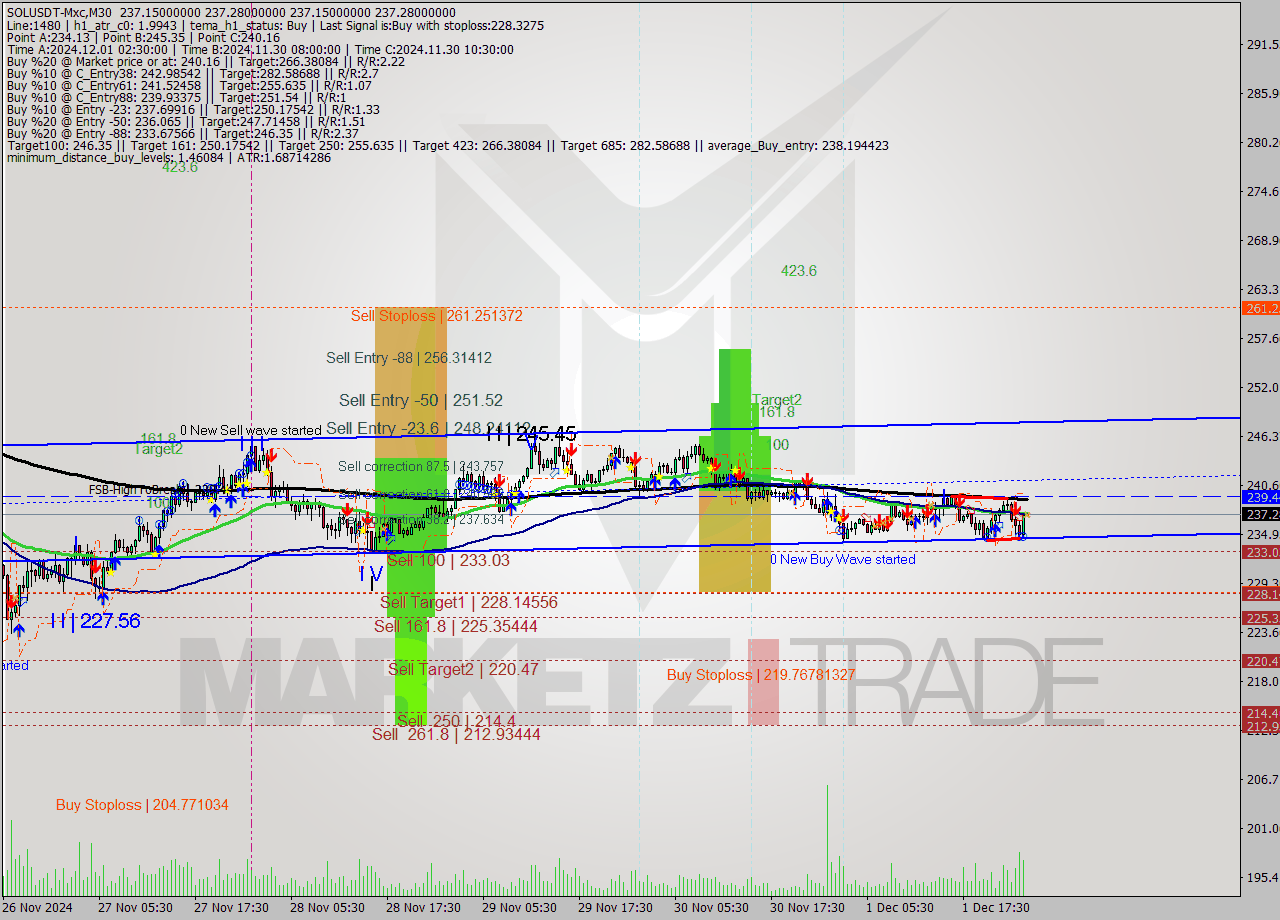Click '0 New Buy Wave started' text
The width and height of the screenshot is (1280, 920).
[843, 559]
